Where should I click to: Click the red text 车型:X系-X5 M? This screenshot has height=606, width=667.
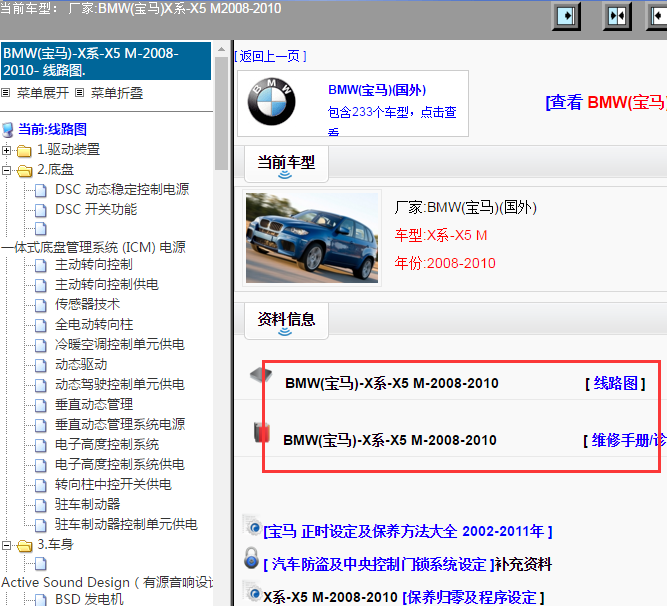(x=441, y=236)
